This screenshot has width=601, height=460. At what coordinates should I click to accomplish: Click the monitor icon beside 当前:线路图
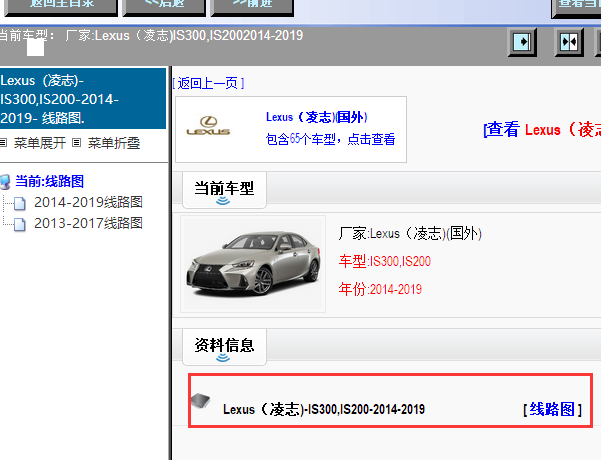pyautogui.click(x=5, y=182)
